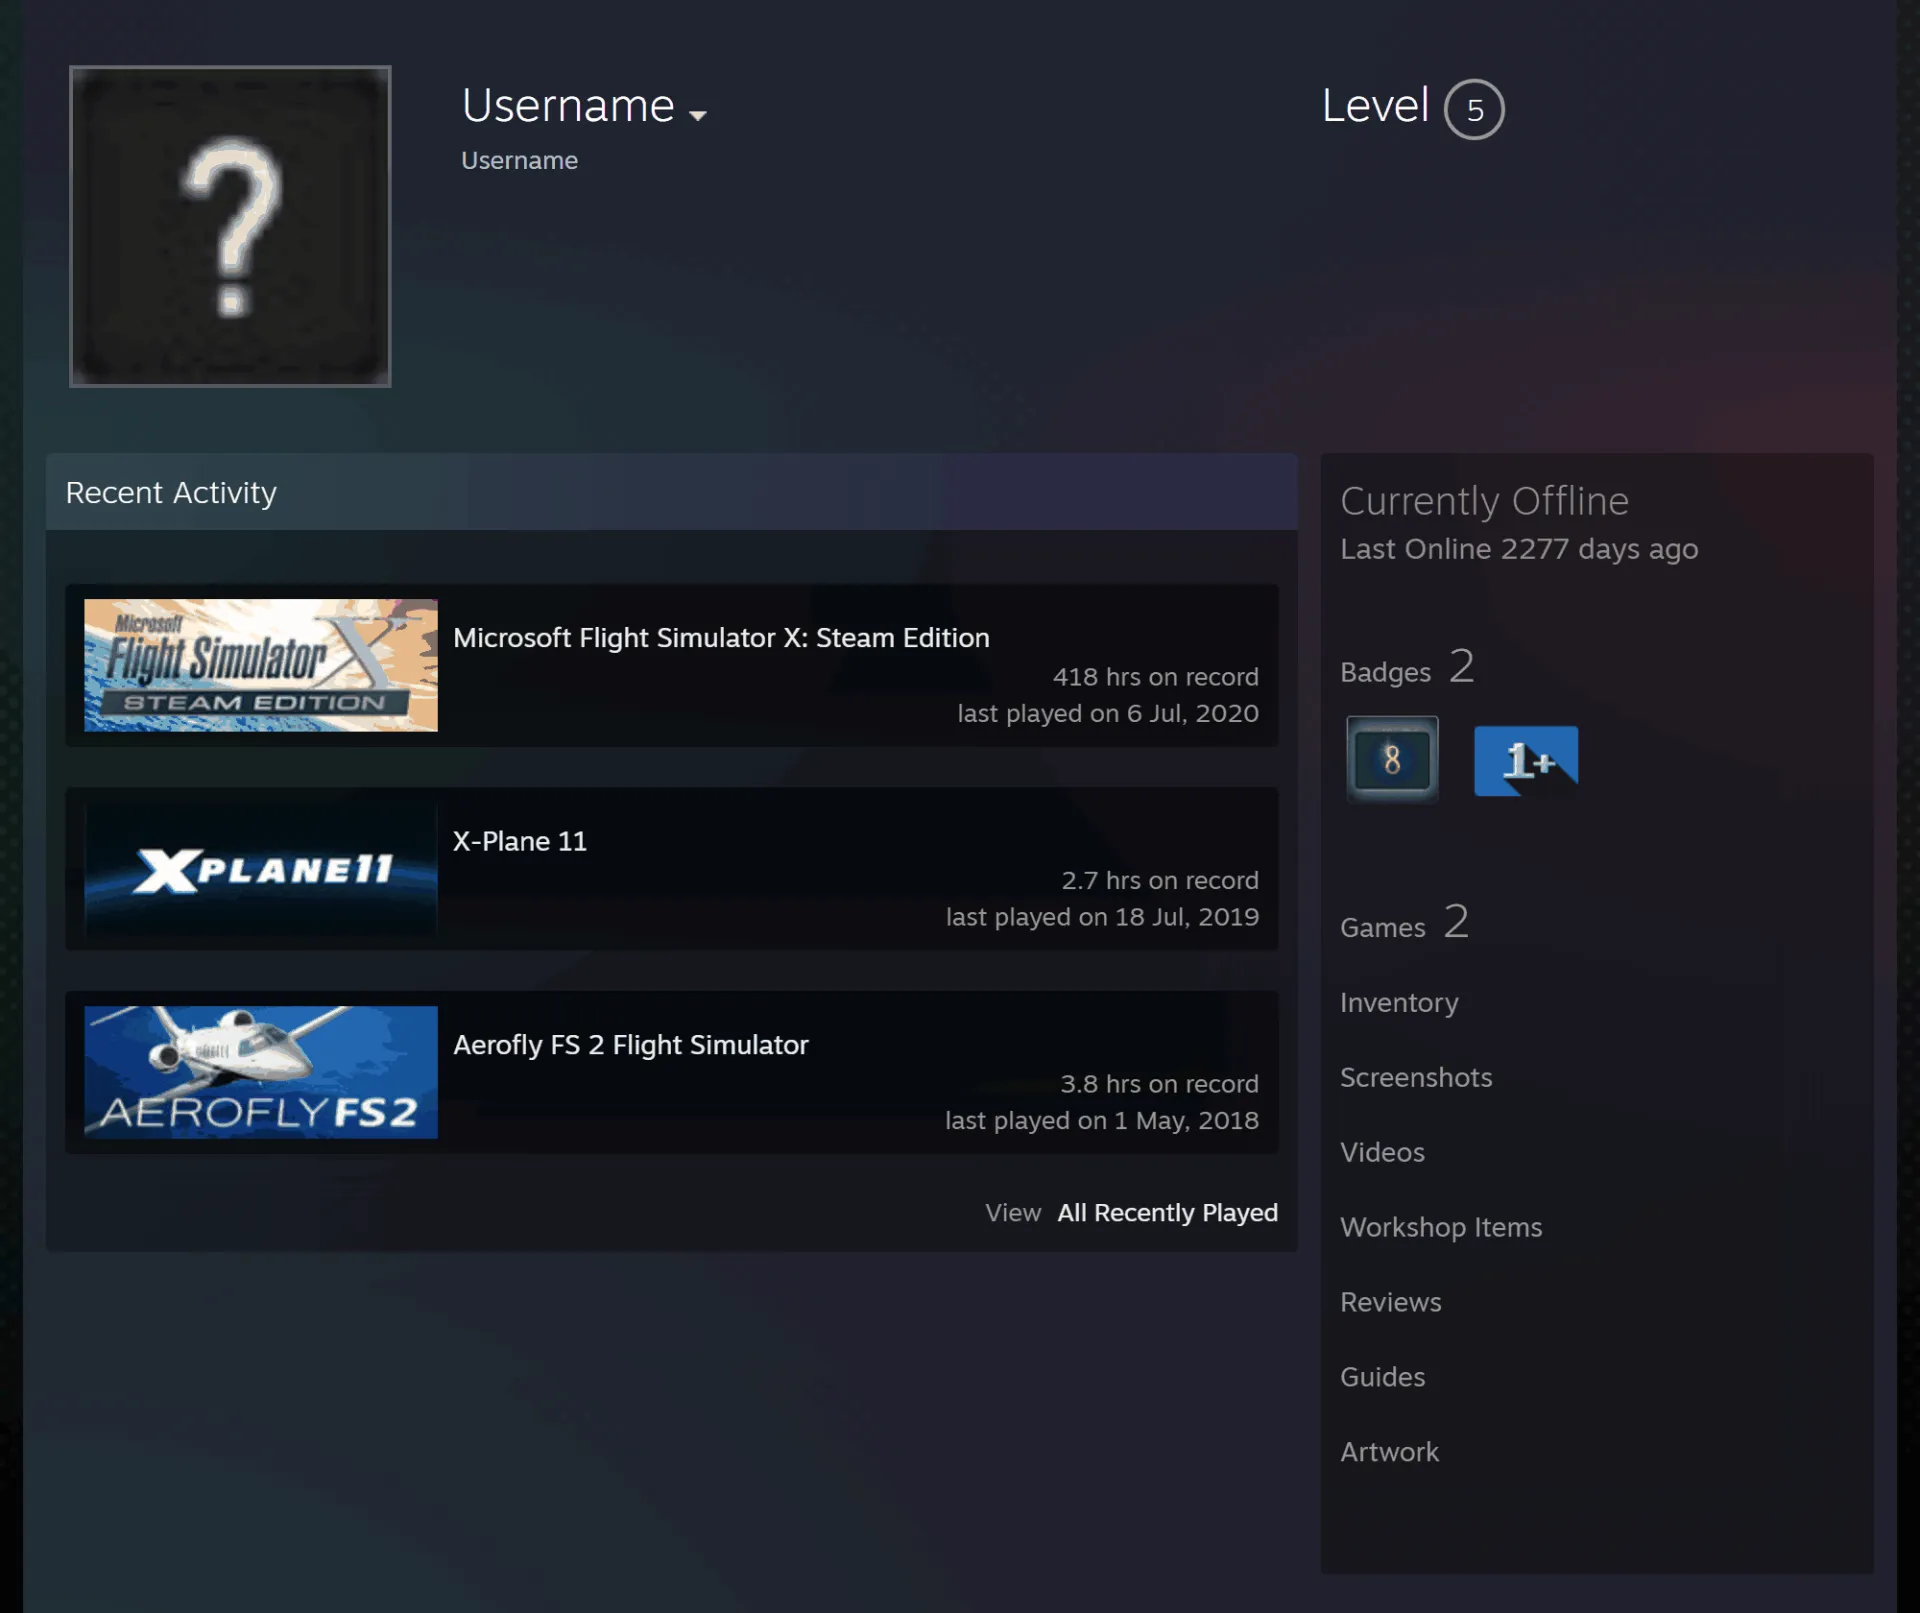Screen dimensions: 1920x1613
Task: Open Microsoft Flight Simulator X game thumbnail
Action: pos(261,665)
